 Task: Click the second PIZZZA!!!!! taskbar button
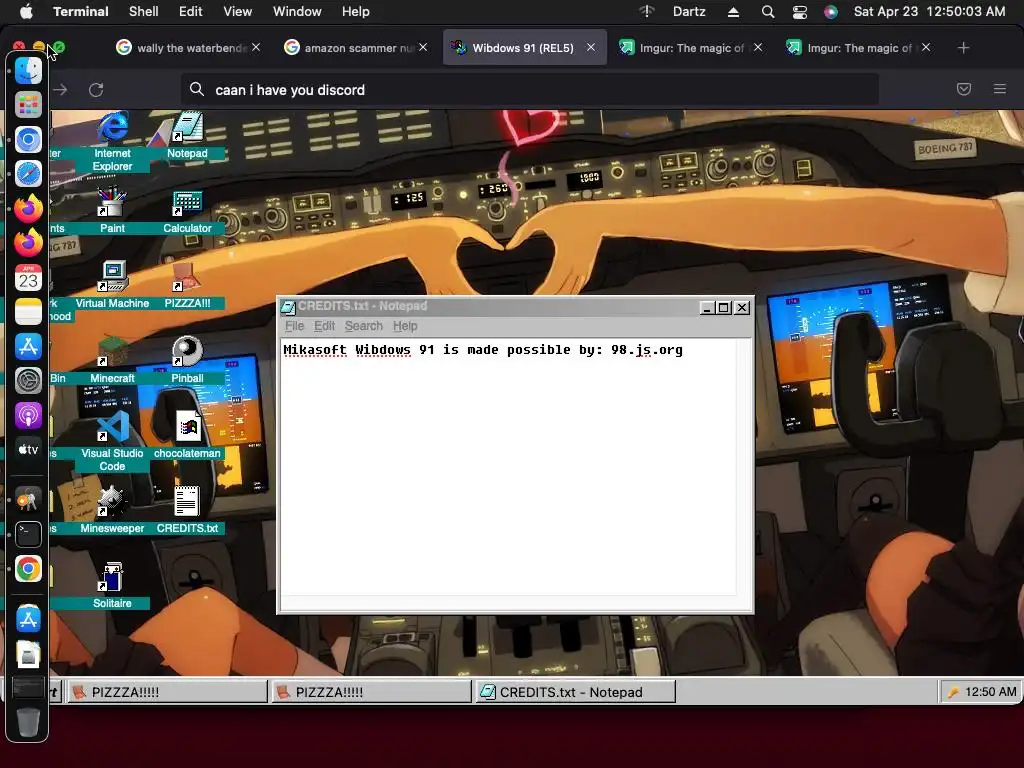click(371, 692)
